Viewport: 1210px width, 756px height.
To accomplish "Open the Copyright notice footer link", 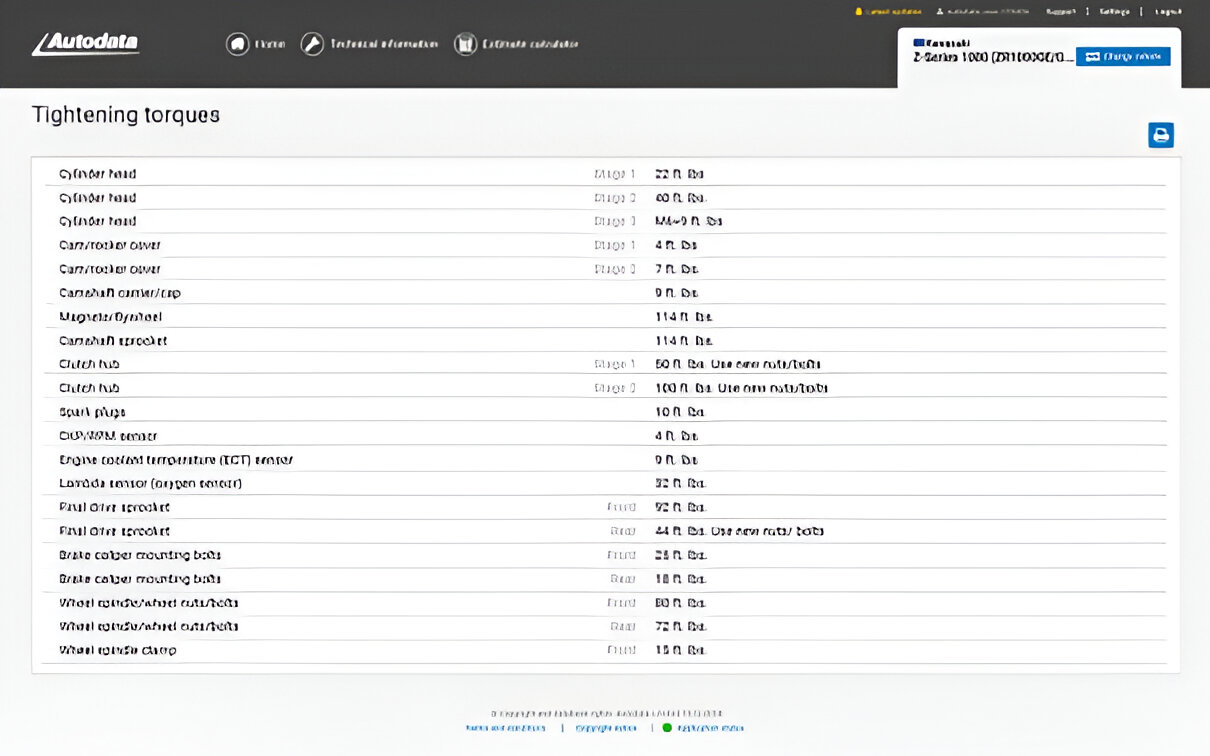I will click(606, 728).
